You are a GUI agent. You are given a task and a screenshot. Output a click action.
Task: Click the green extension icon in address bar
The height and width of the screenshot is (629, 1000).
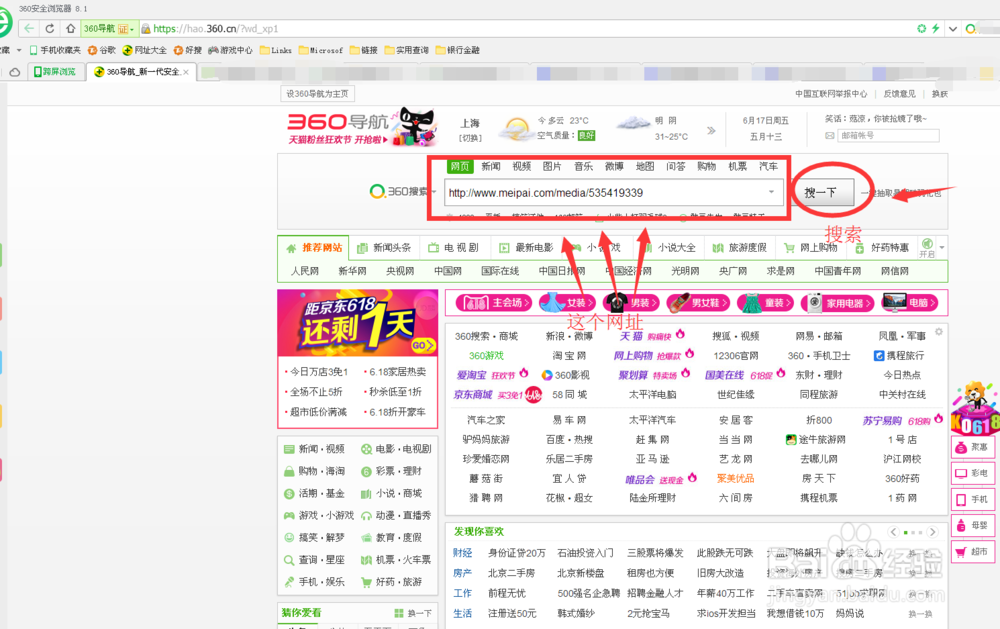pos(922,29)
